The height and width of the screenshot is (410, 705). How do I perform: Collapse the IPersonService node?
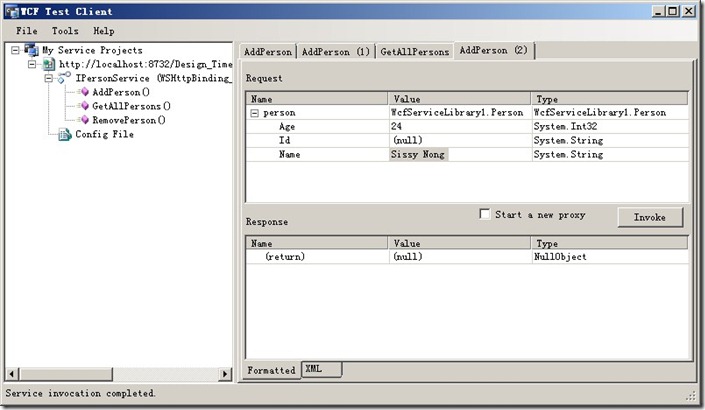click(48, 78)
